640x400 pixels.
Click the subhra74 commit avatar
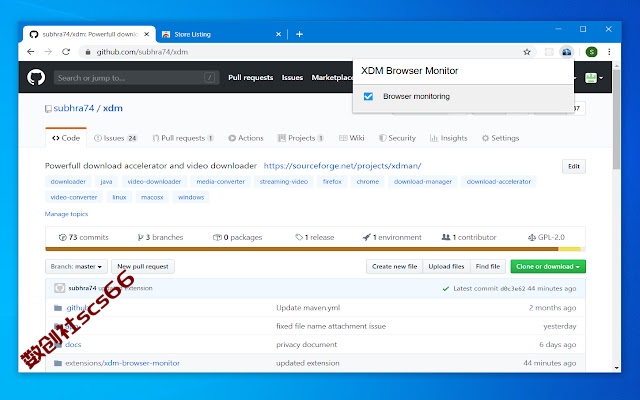tap(60, 288)
